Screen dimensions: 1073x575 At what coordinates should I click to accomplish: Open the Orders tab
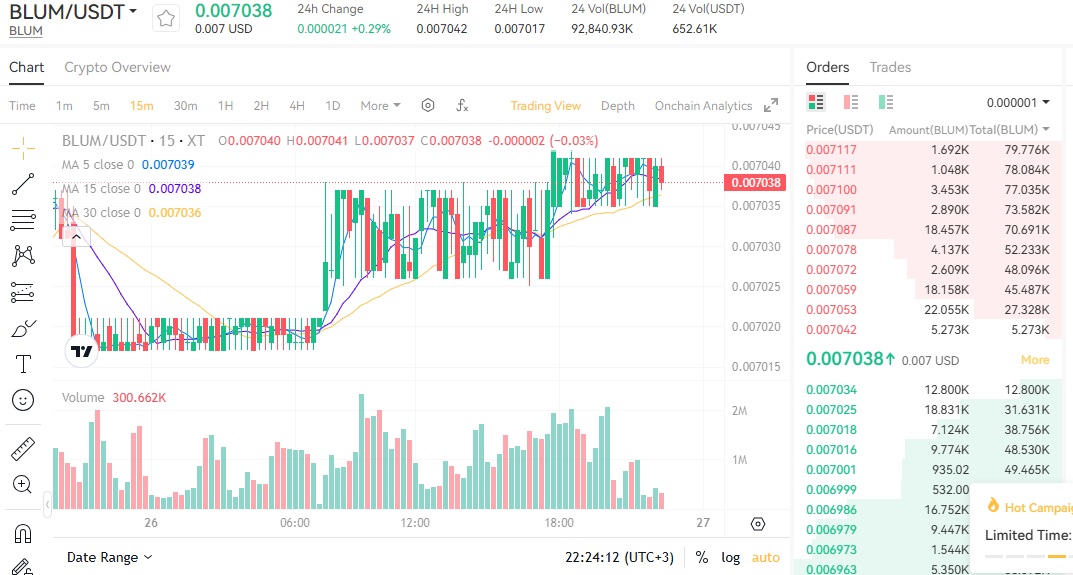click(827, 67)
